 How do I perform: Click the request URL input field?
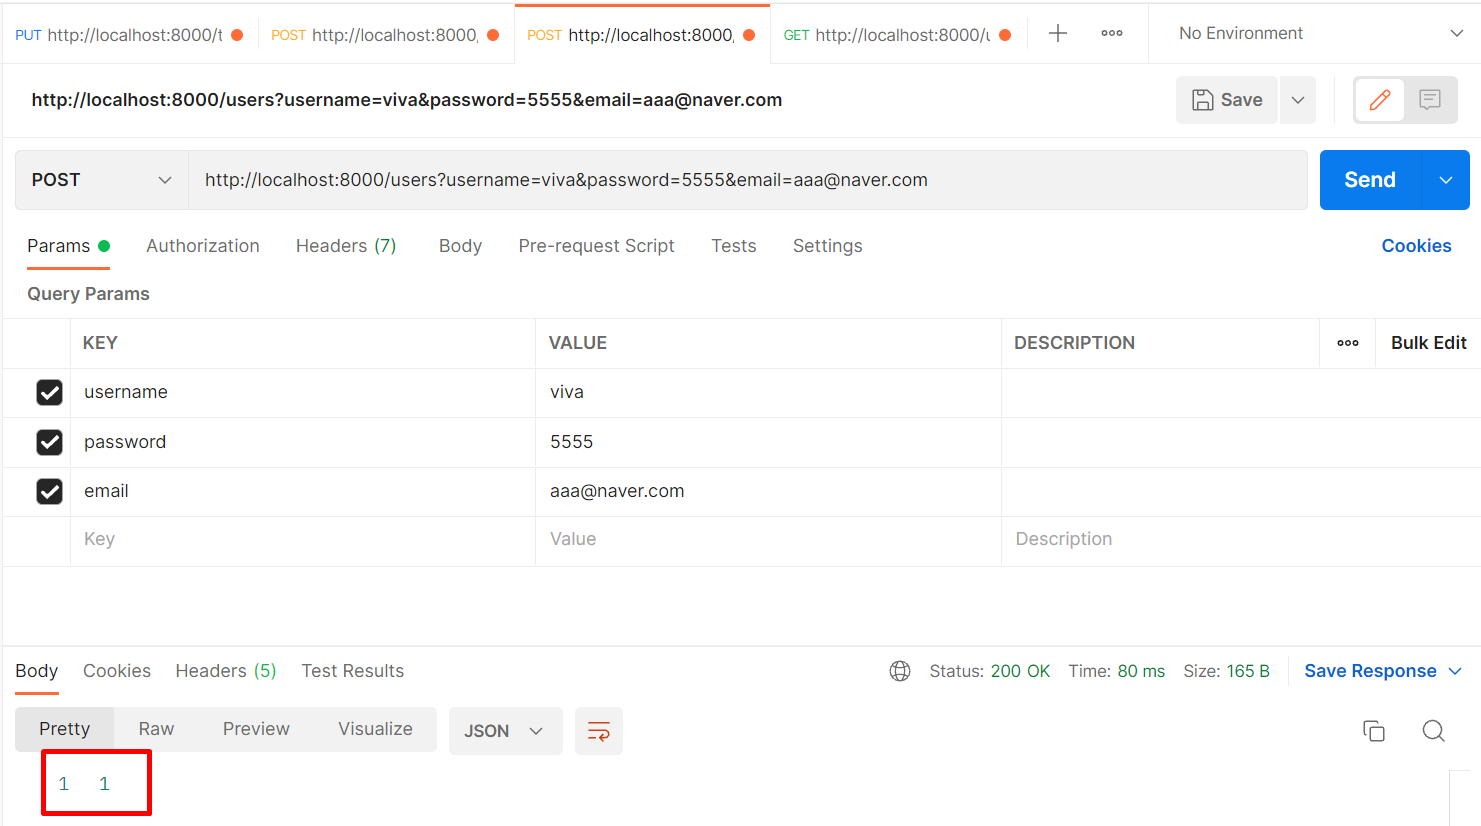748,180
